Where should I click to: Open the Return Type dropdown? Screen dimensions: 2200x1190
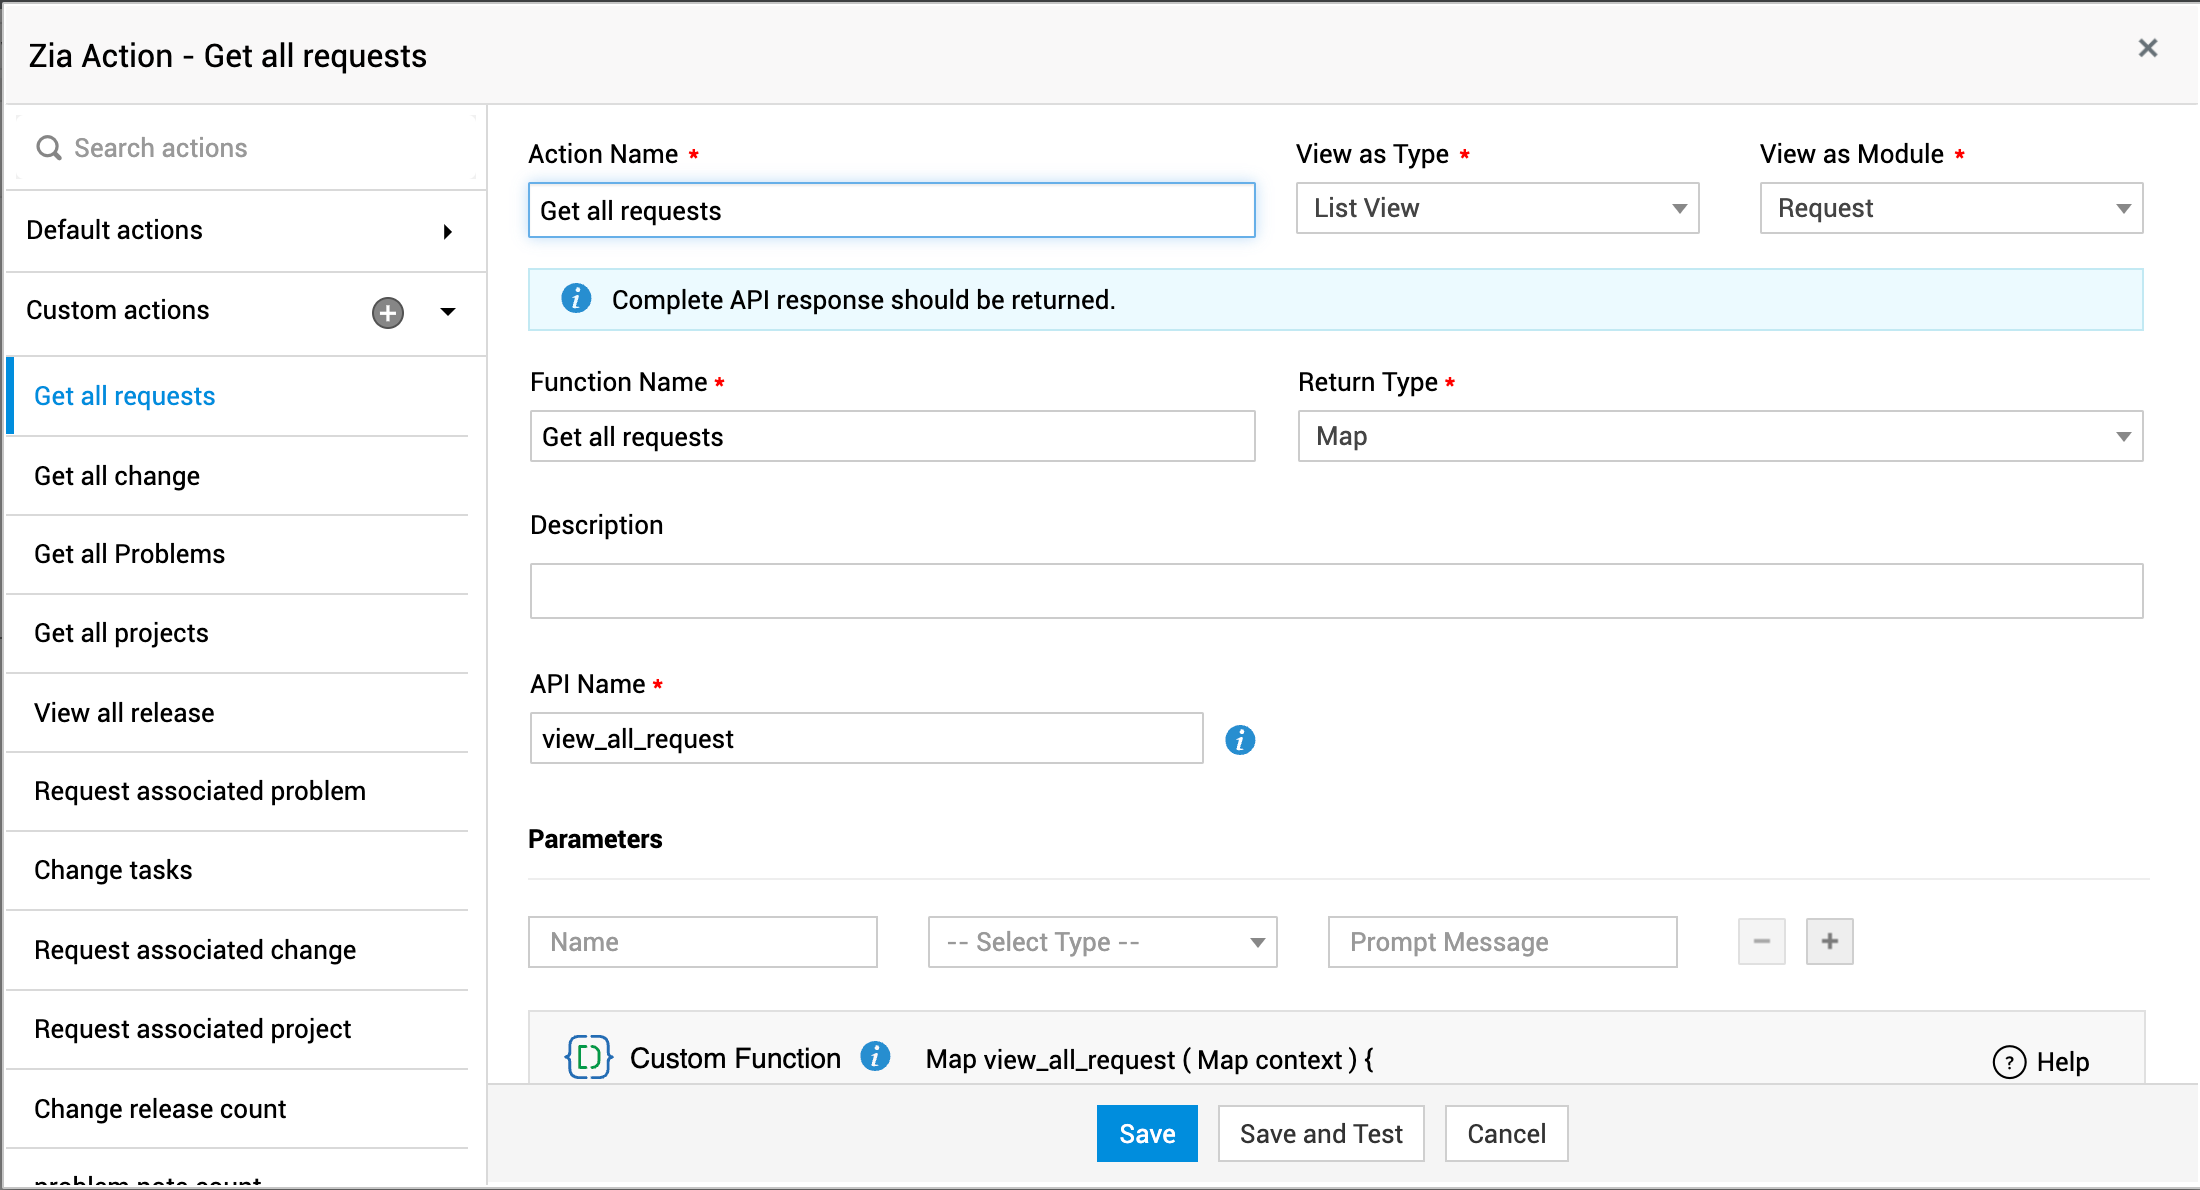(x=1720, y=436)
